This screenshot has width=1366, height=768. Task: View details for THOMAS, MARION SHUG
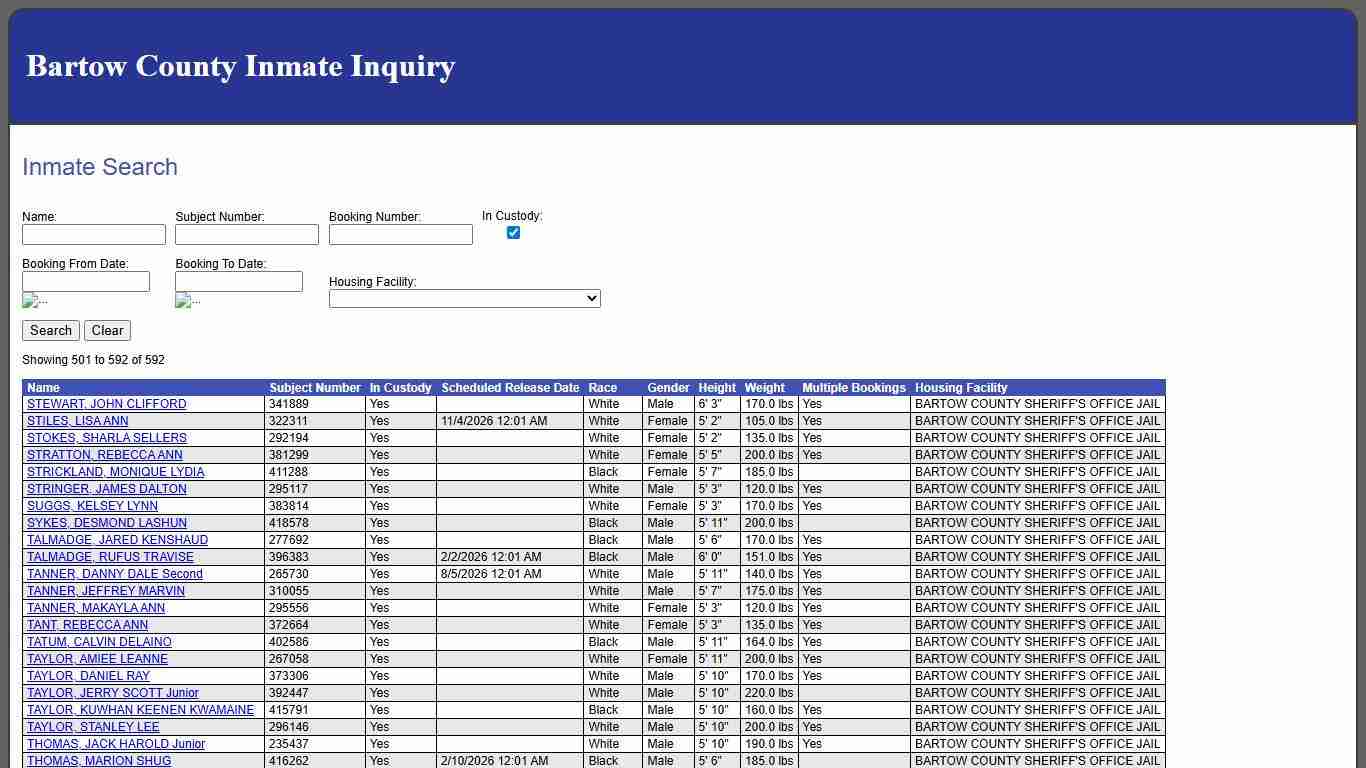click(x=97, y=760)
